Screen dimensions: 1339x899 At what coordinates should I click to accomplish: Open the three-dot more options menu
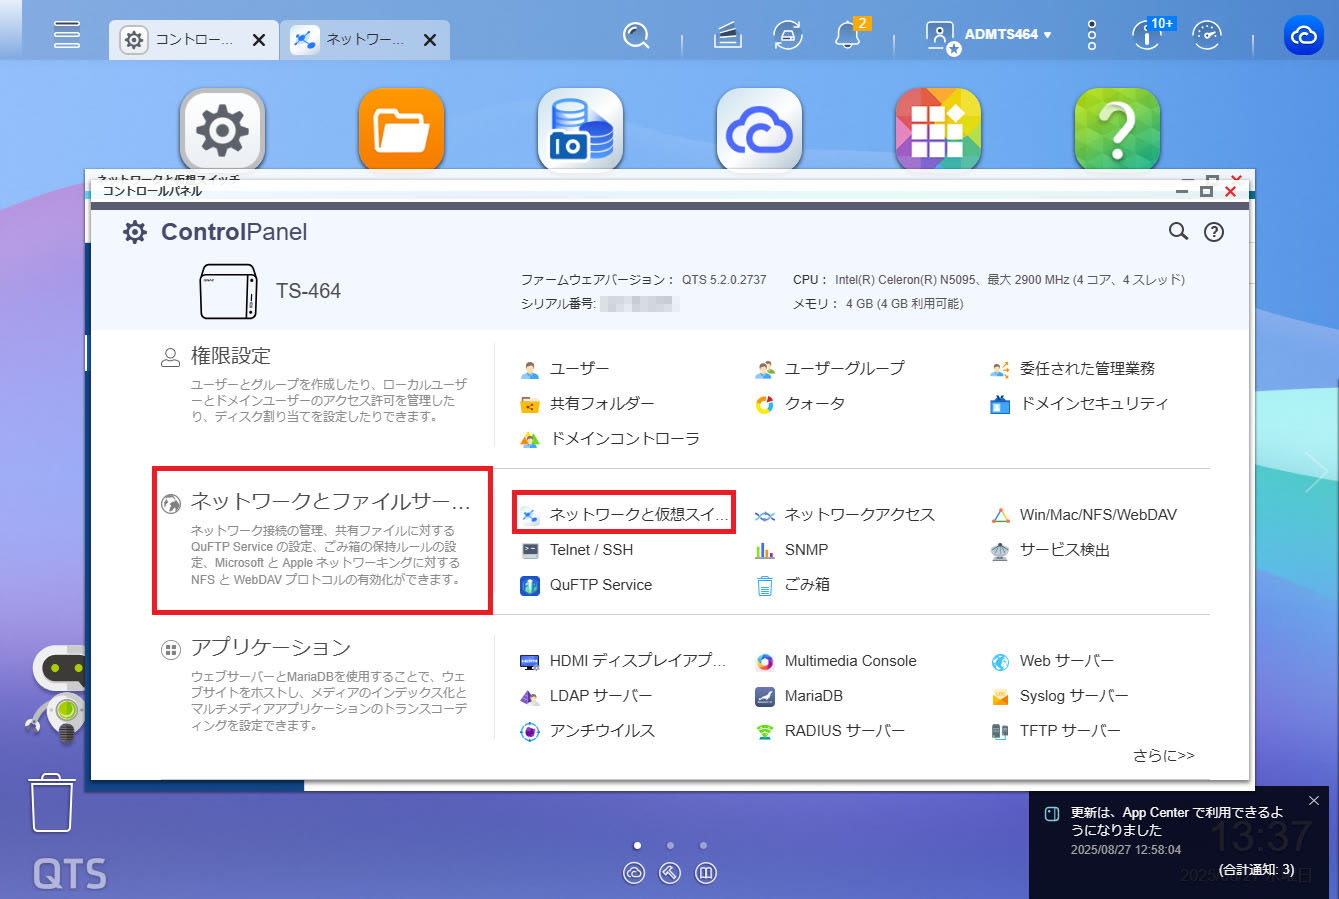pyautogui.click(x=1091, y=36)
